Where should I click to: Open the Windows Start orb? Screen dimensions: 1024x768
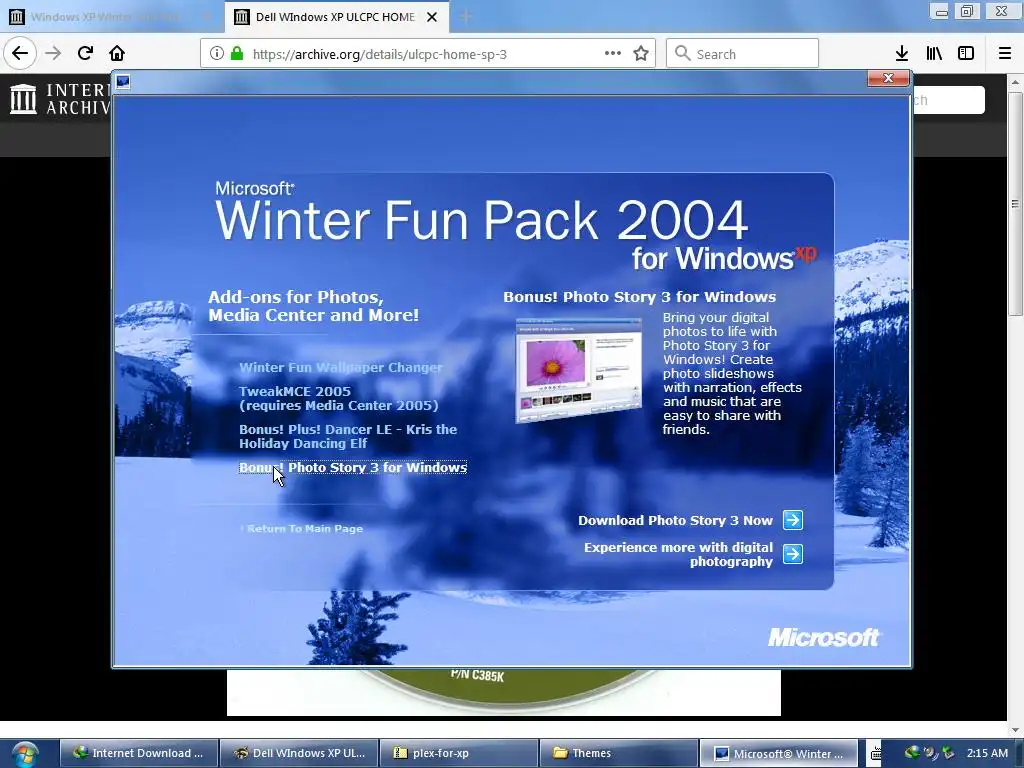[x=24, y=754]
